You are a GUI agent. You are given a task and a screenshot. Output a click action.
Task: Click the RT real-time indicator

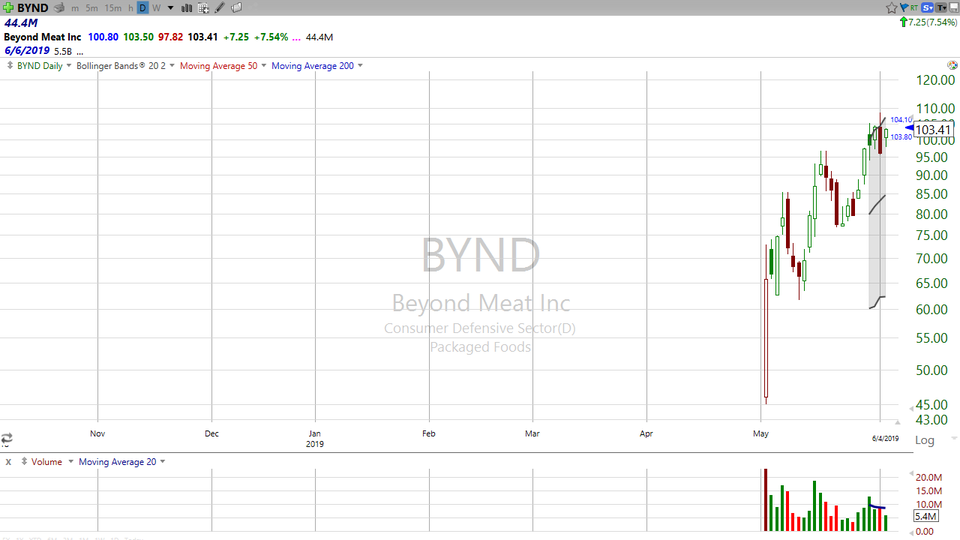pos(914,8)
